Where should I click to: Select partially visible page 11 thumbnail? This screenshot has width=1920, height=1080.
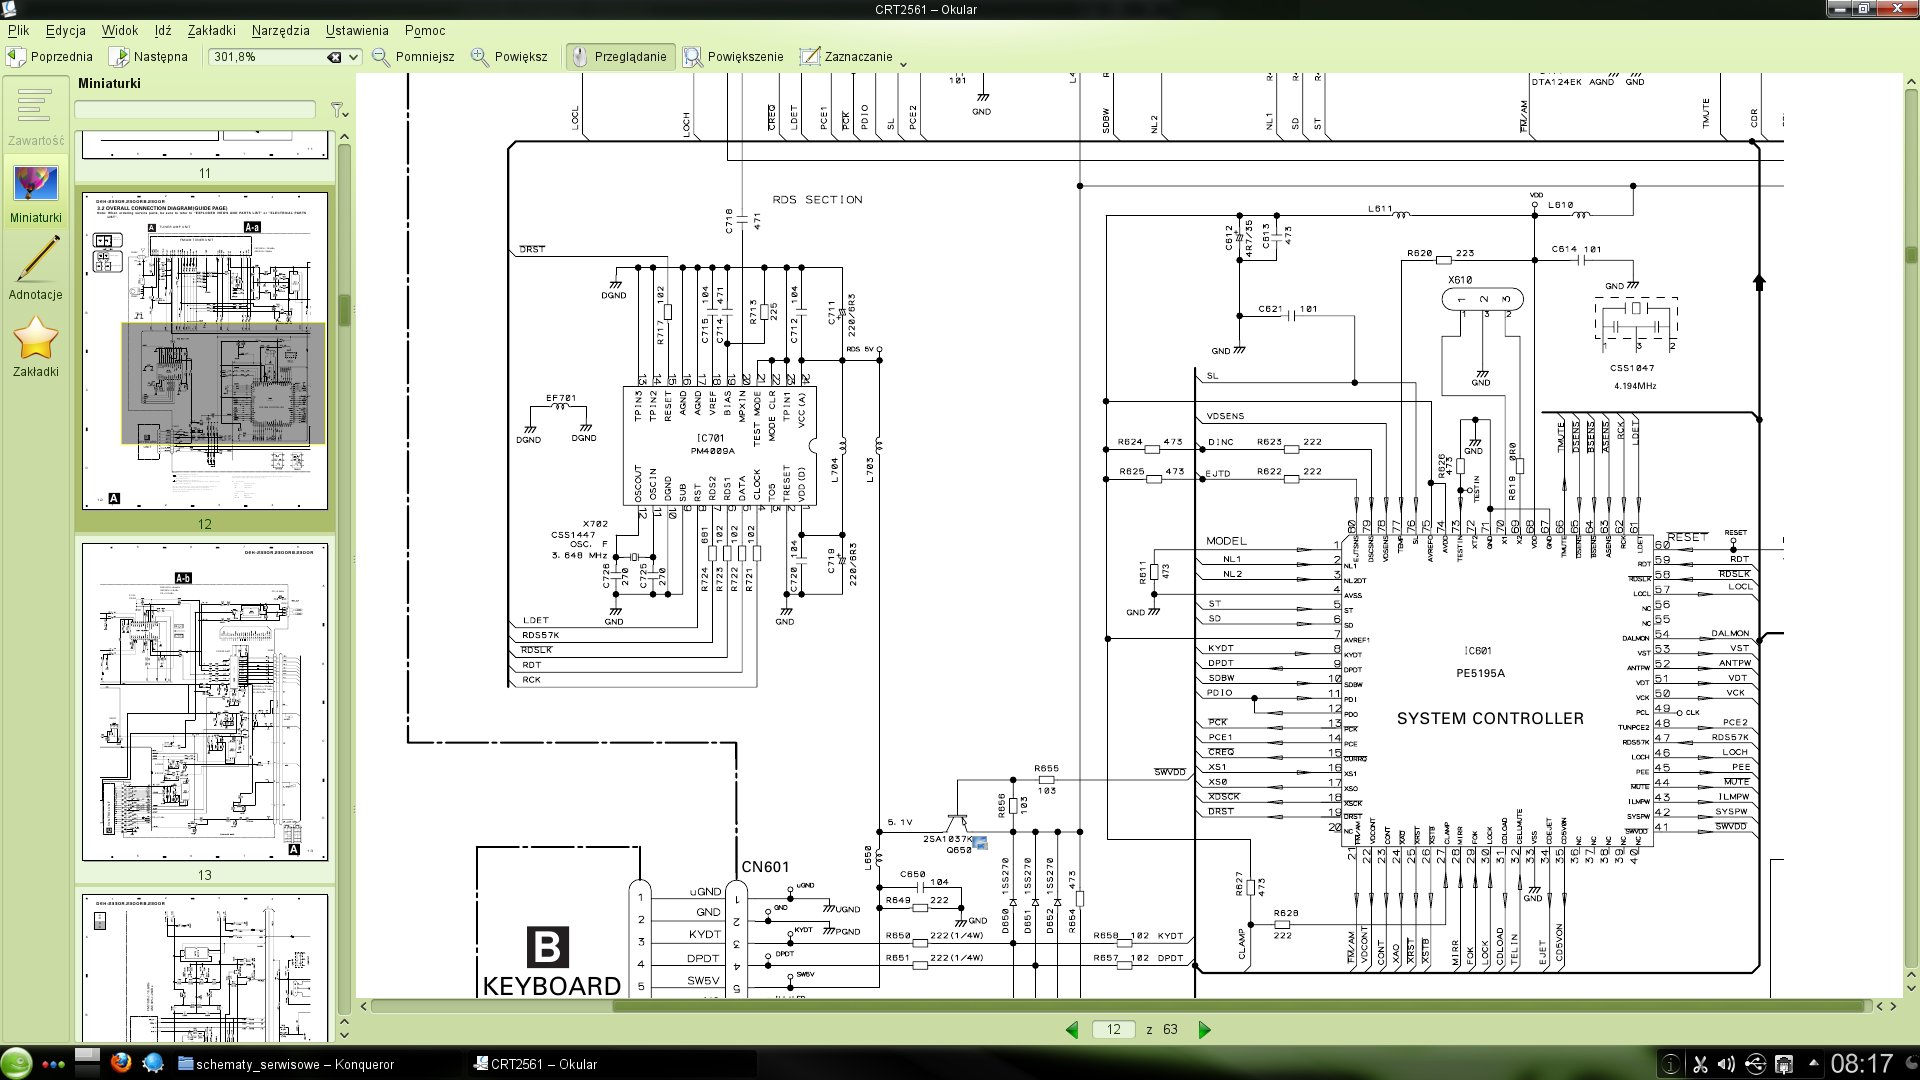pos(205,144)
